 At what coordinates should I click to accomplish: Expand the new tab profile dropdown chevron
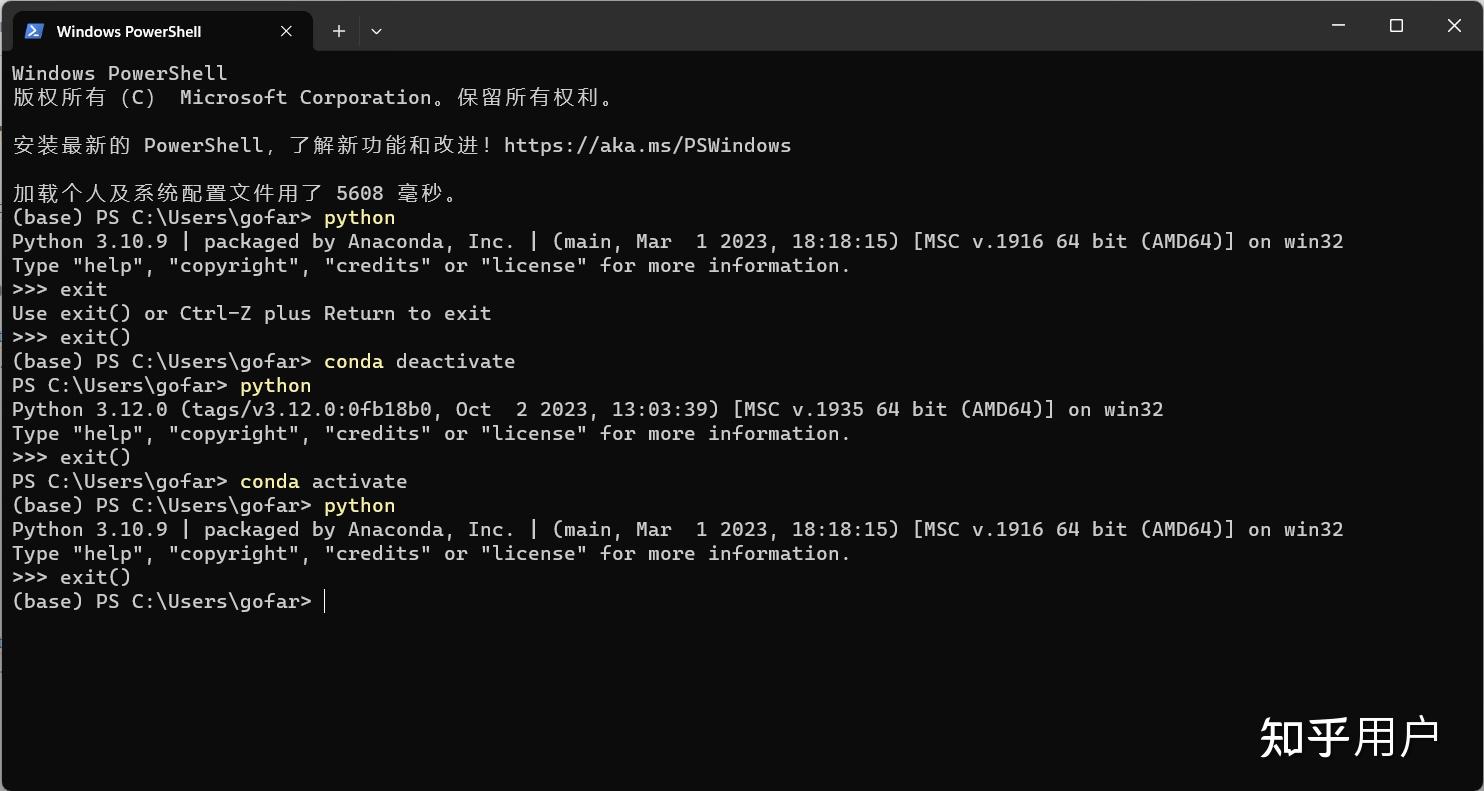click(x=376, y=31)
